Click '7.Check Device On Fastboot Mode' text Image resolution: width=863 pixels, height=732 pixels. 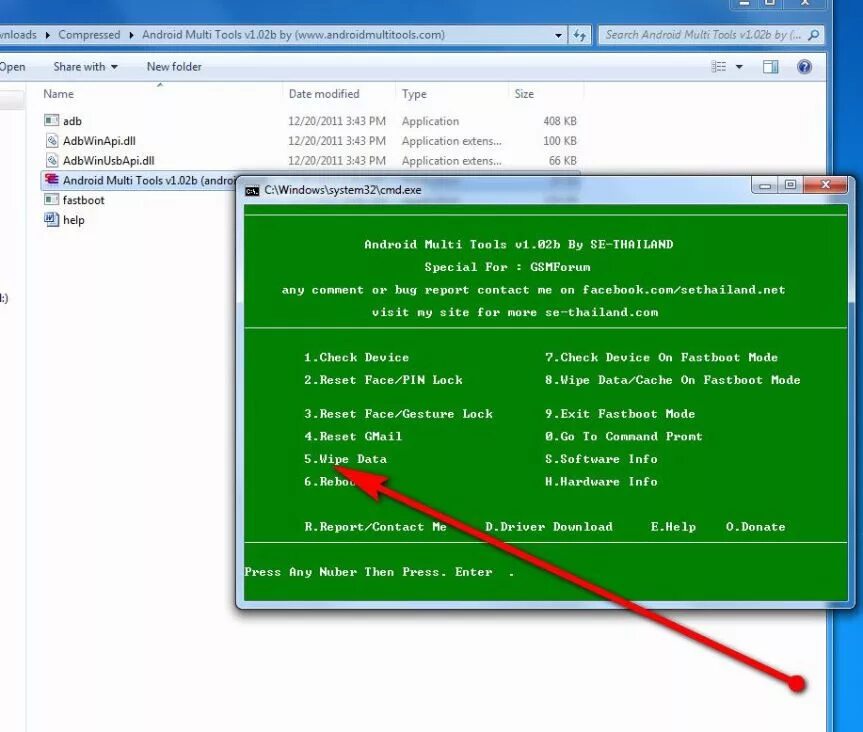(x=661, y=357)
